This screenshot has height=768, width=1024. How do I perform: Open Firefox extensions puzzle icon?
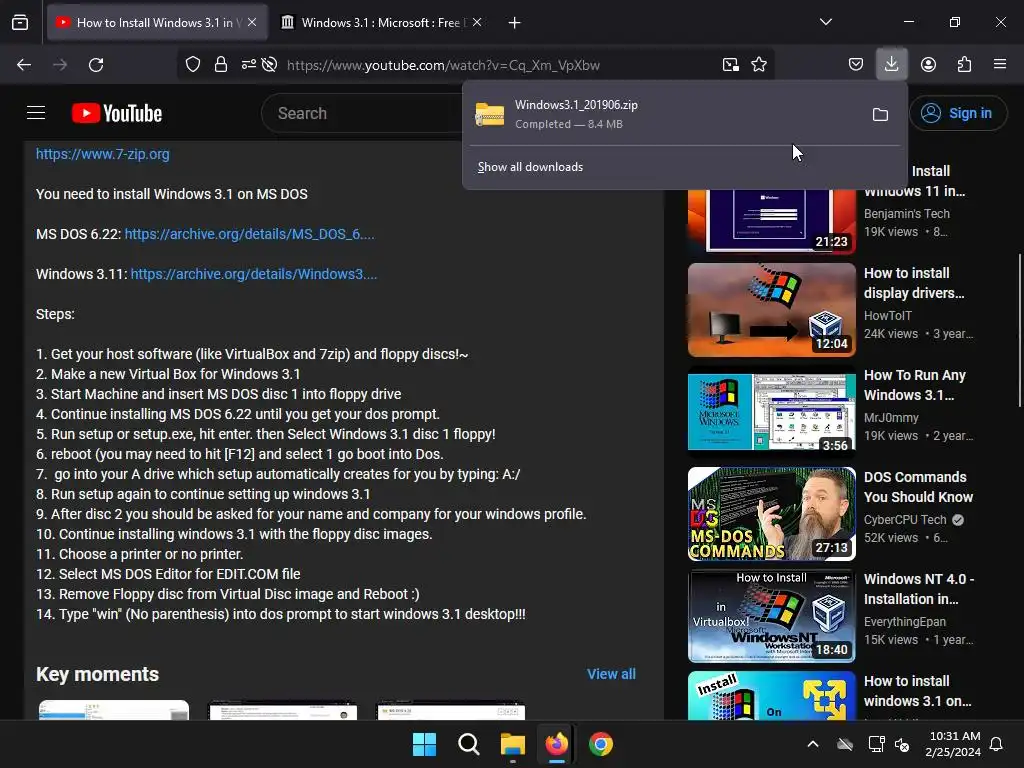964,65
